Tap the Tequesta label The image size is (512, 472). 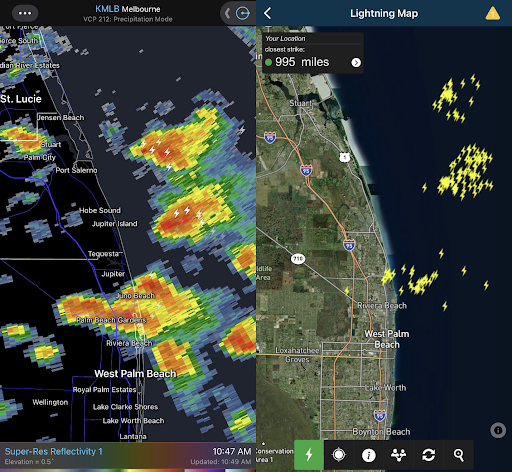pyautogui.click(x=103, y=254)
